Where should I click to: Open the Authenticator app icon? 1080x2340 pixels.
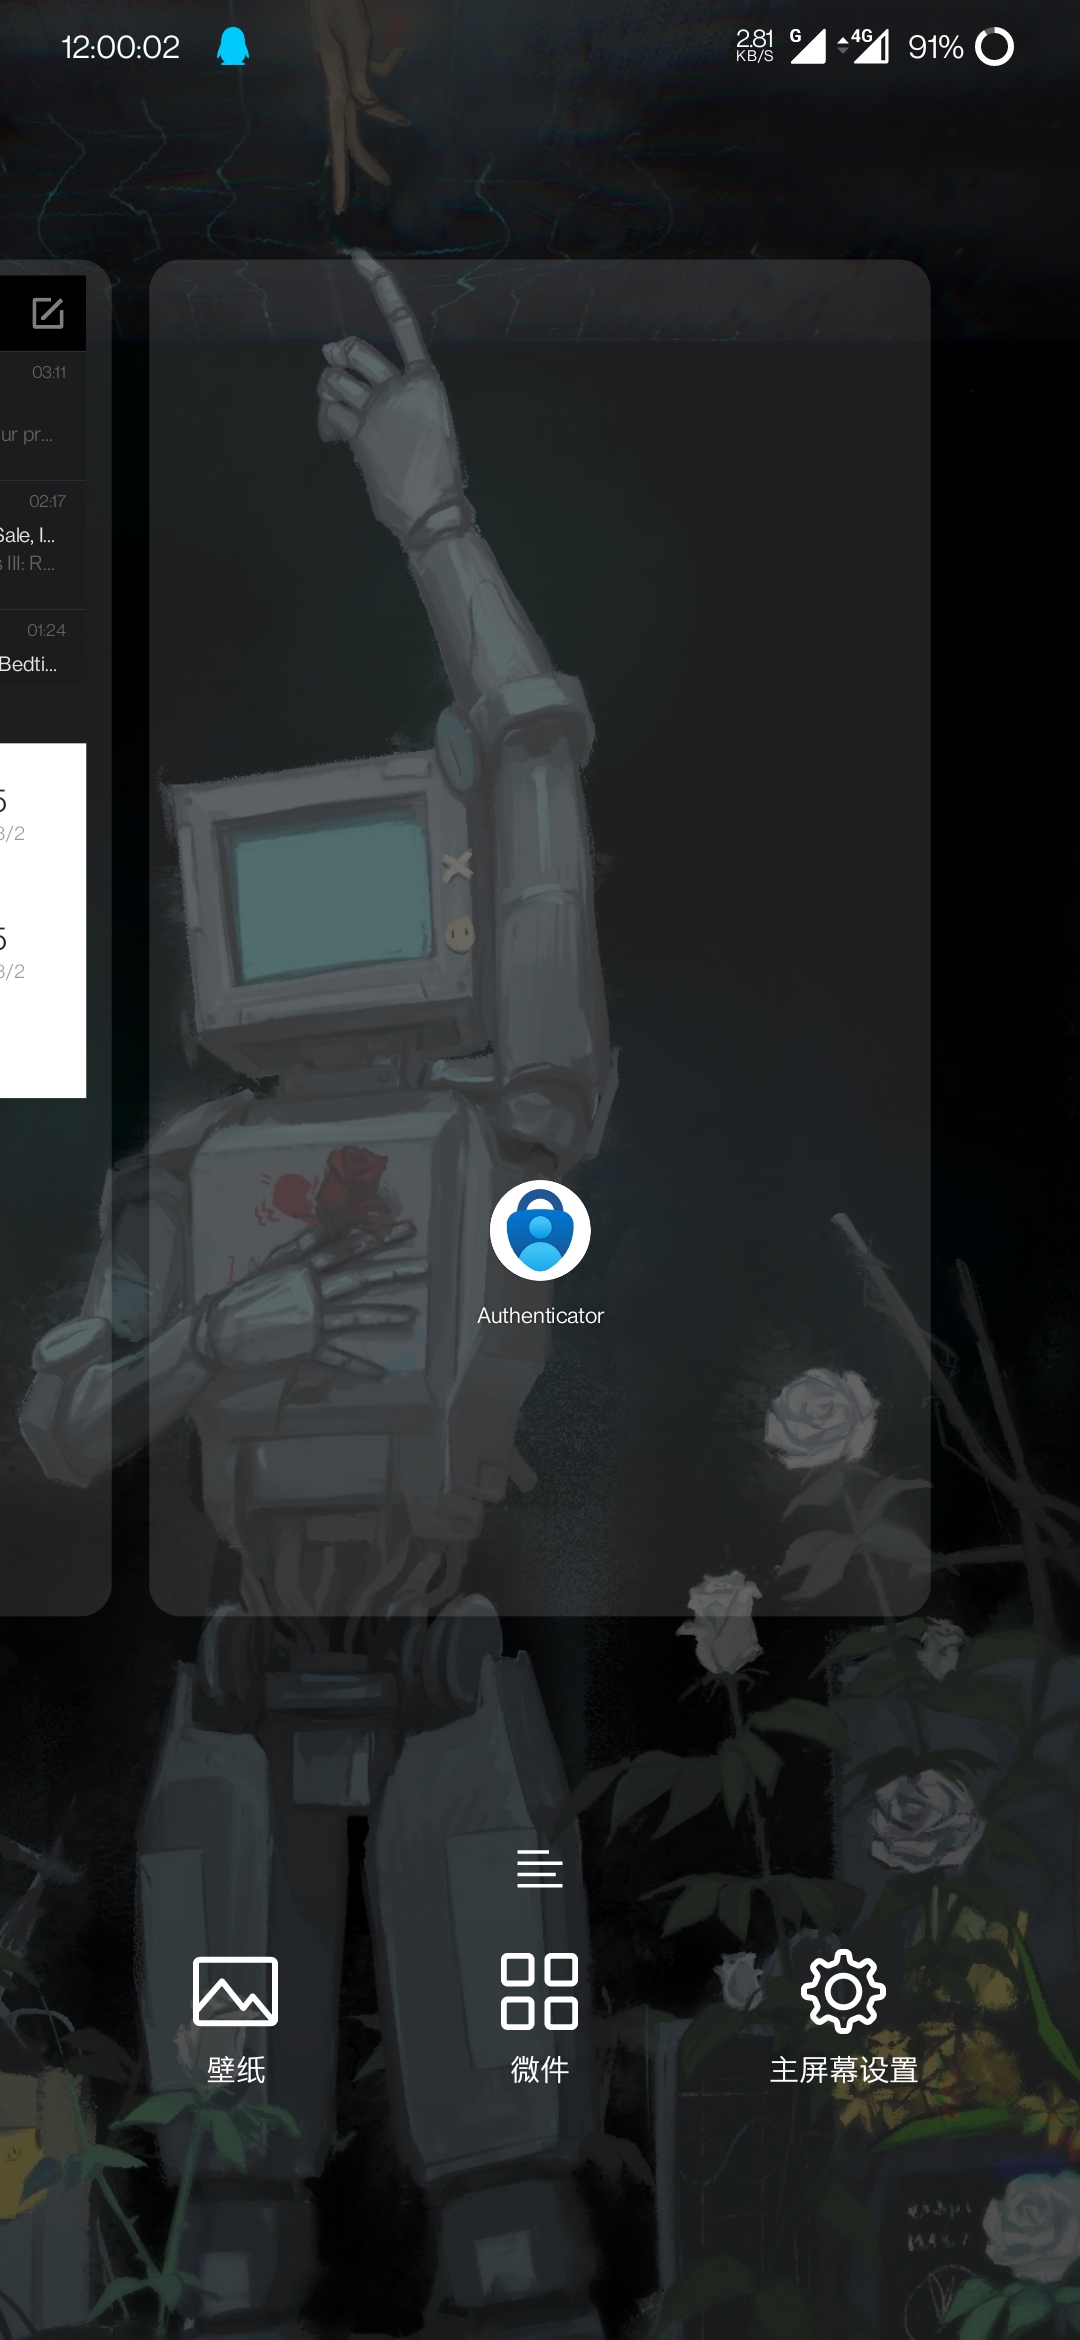click(x=540, y=1230)
